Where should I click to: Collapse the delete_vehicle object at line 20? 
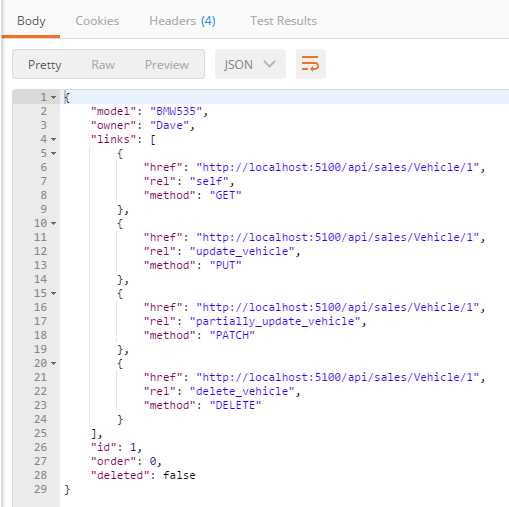pos(53,363)
